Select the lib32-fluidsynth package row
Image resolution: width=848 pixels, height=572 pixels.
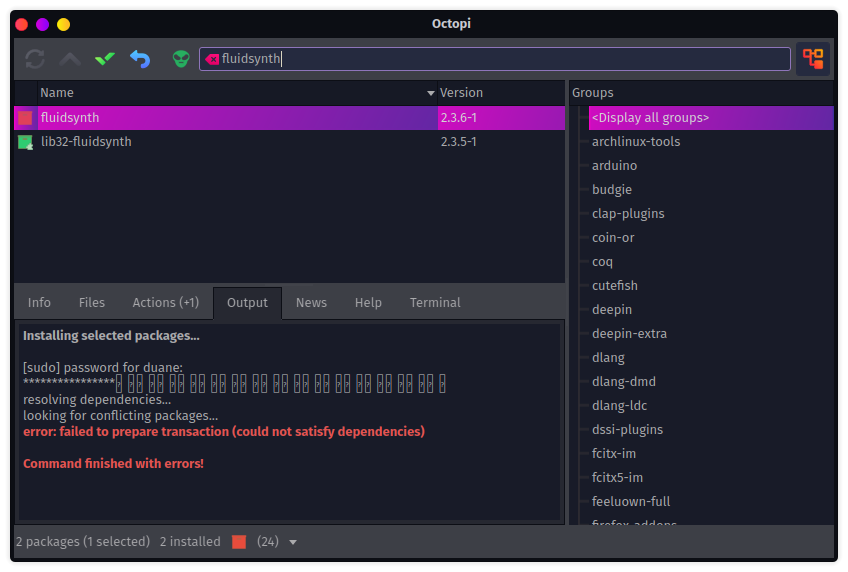point(289,142)
